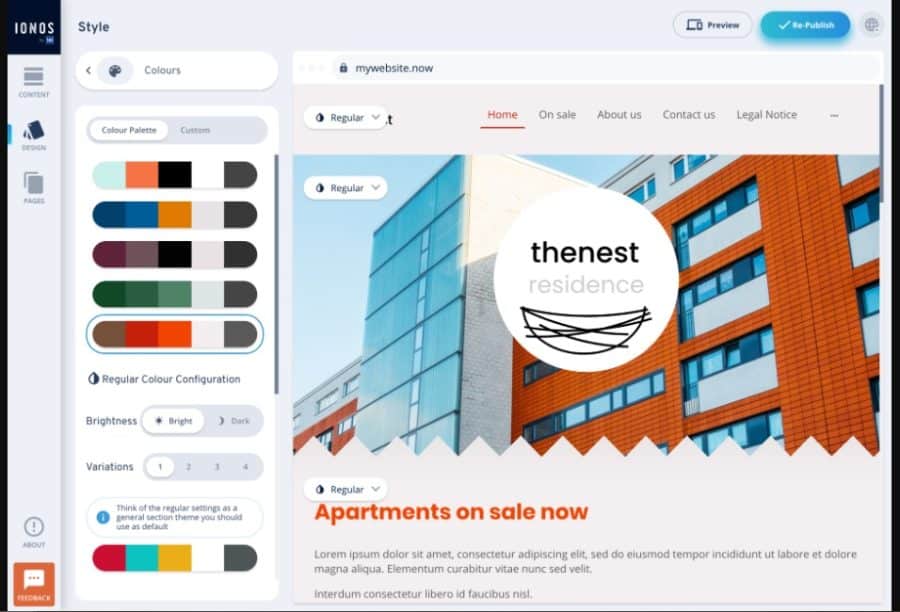Expand the navigation more menu dots
Image resolution: width=900 pixels, height=612 pixels.
[x=834, y=115]
